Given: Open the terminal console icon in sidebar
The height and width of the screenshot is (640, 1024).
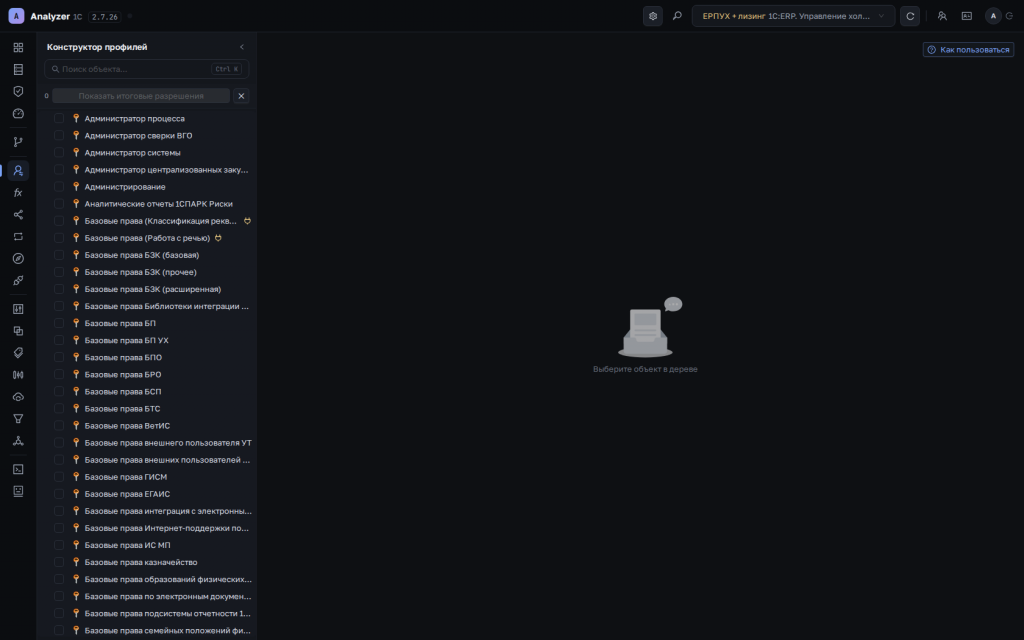Looking at the screenshot, I should pyautogui.click(x=18, y=469).
